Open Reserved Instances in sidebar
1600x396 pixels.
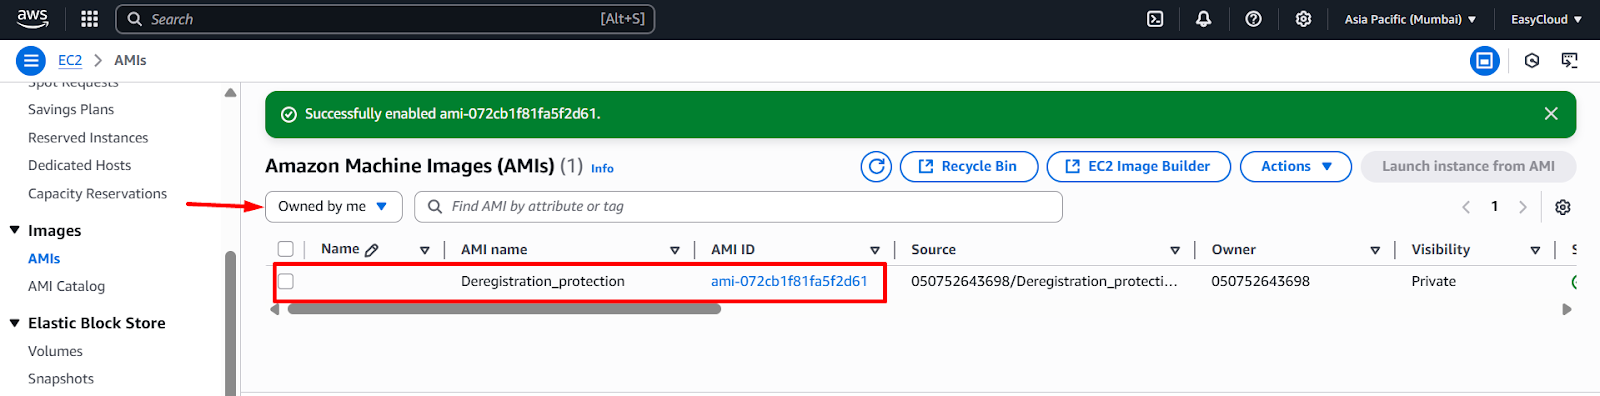tap(88, 138)
